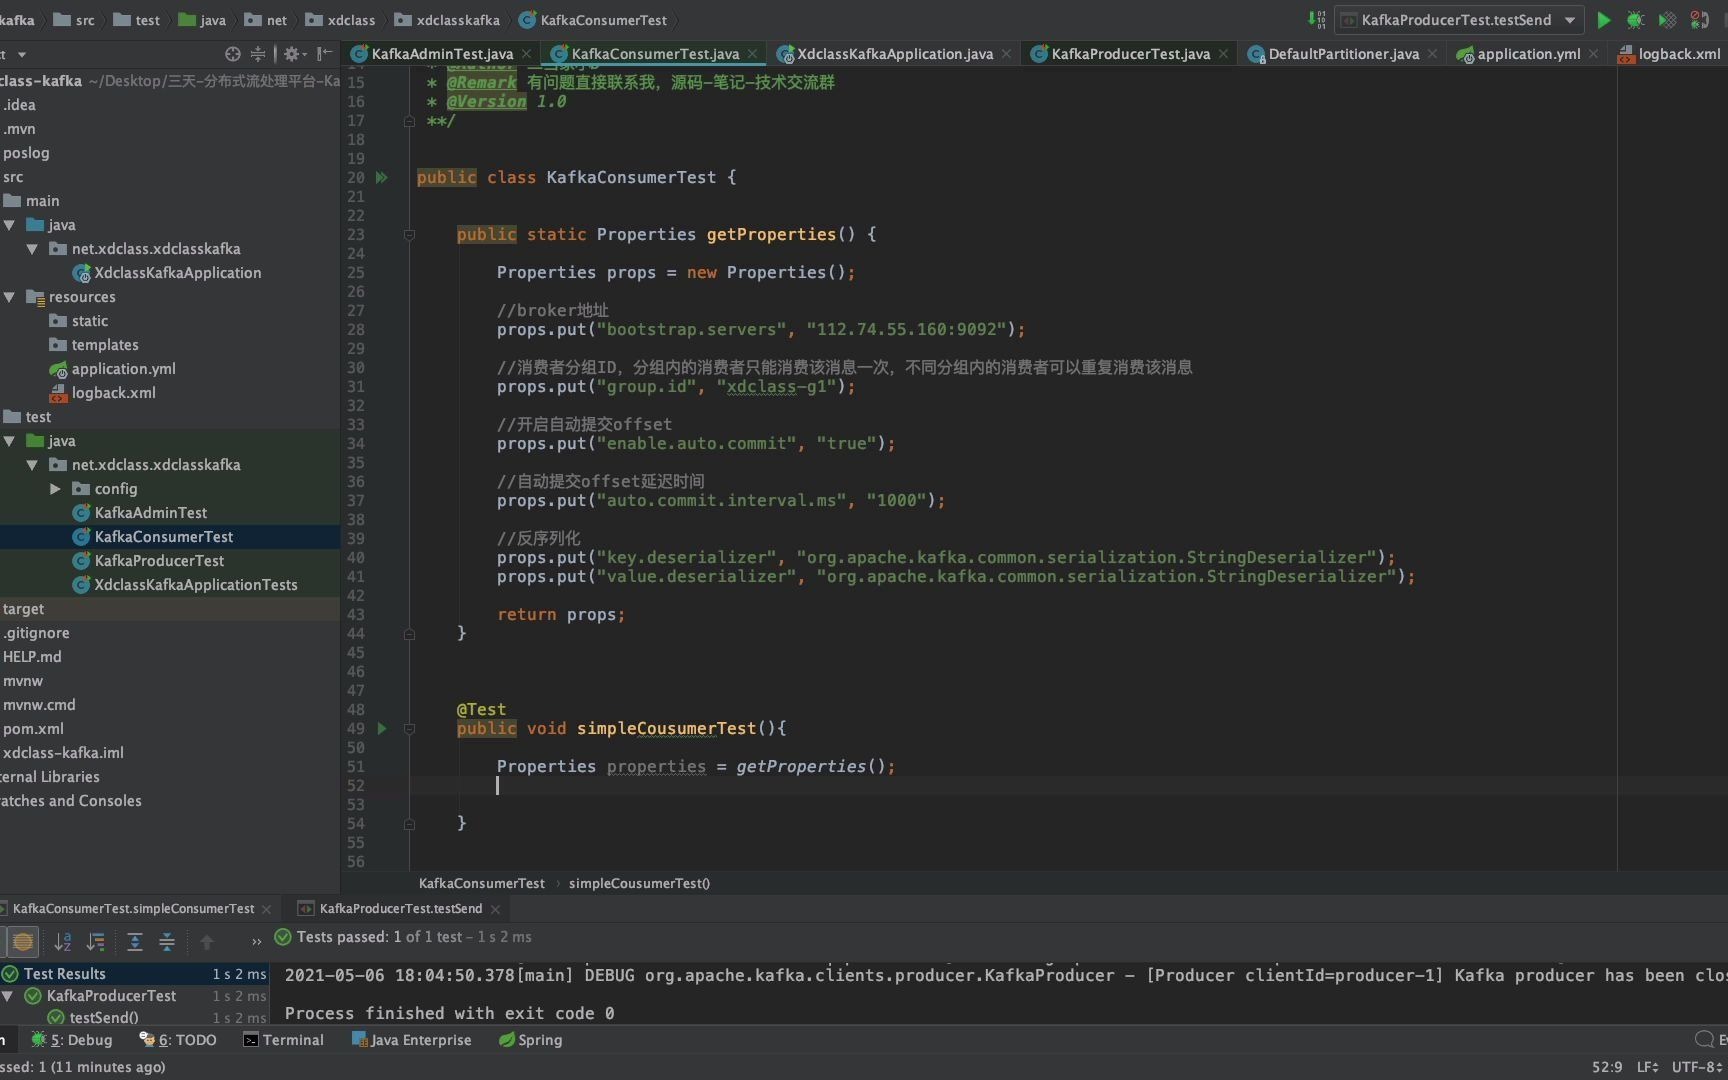This screenshot has height=1080, width=1728.
Task: Collapse the test java folder
Action: point(9,441)
